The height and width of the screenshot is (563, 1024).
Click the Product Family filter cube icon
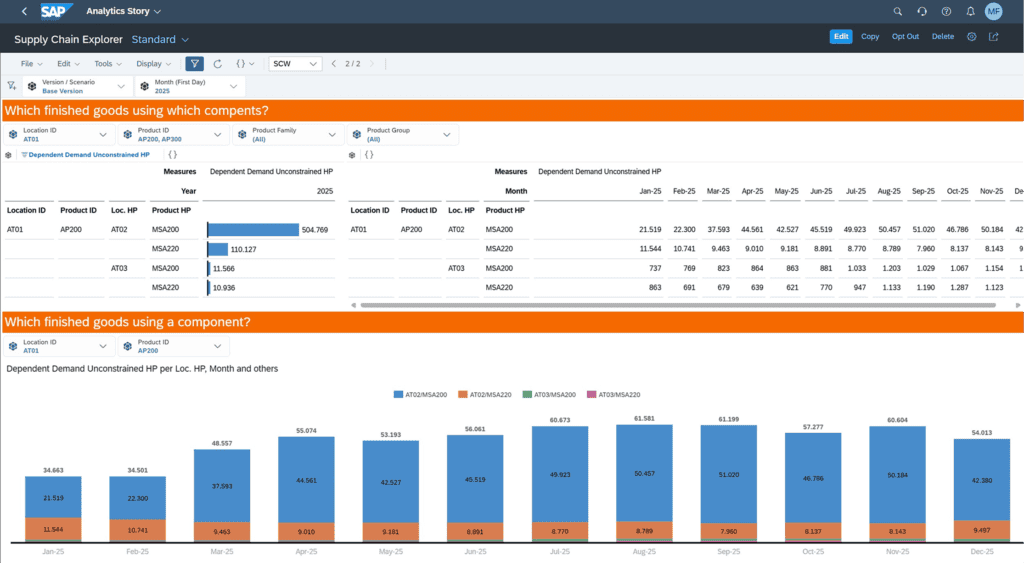(x=242, y=135)
